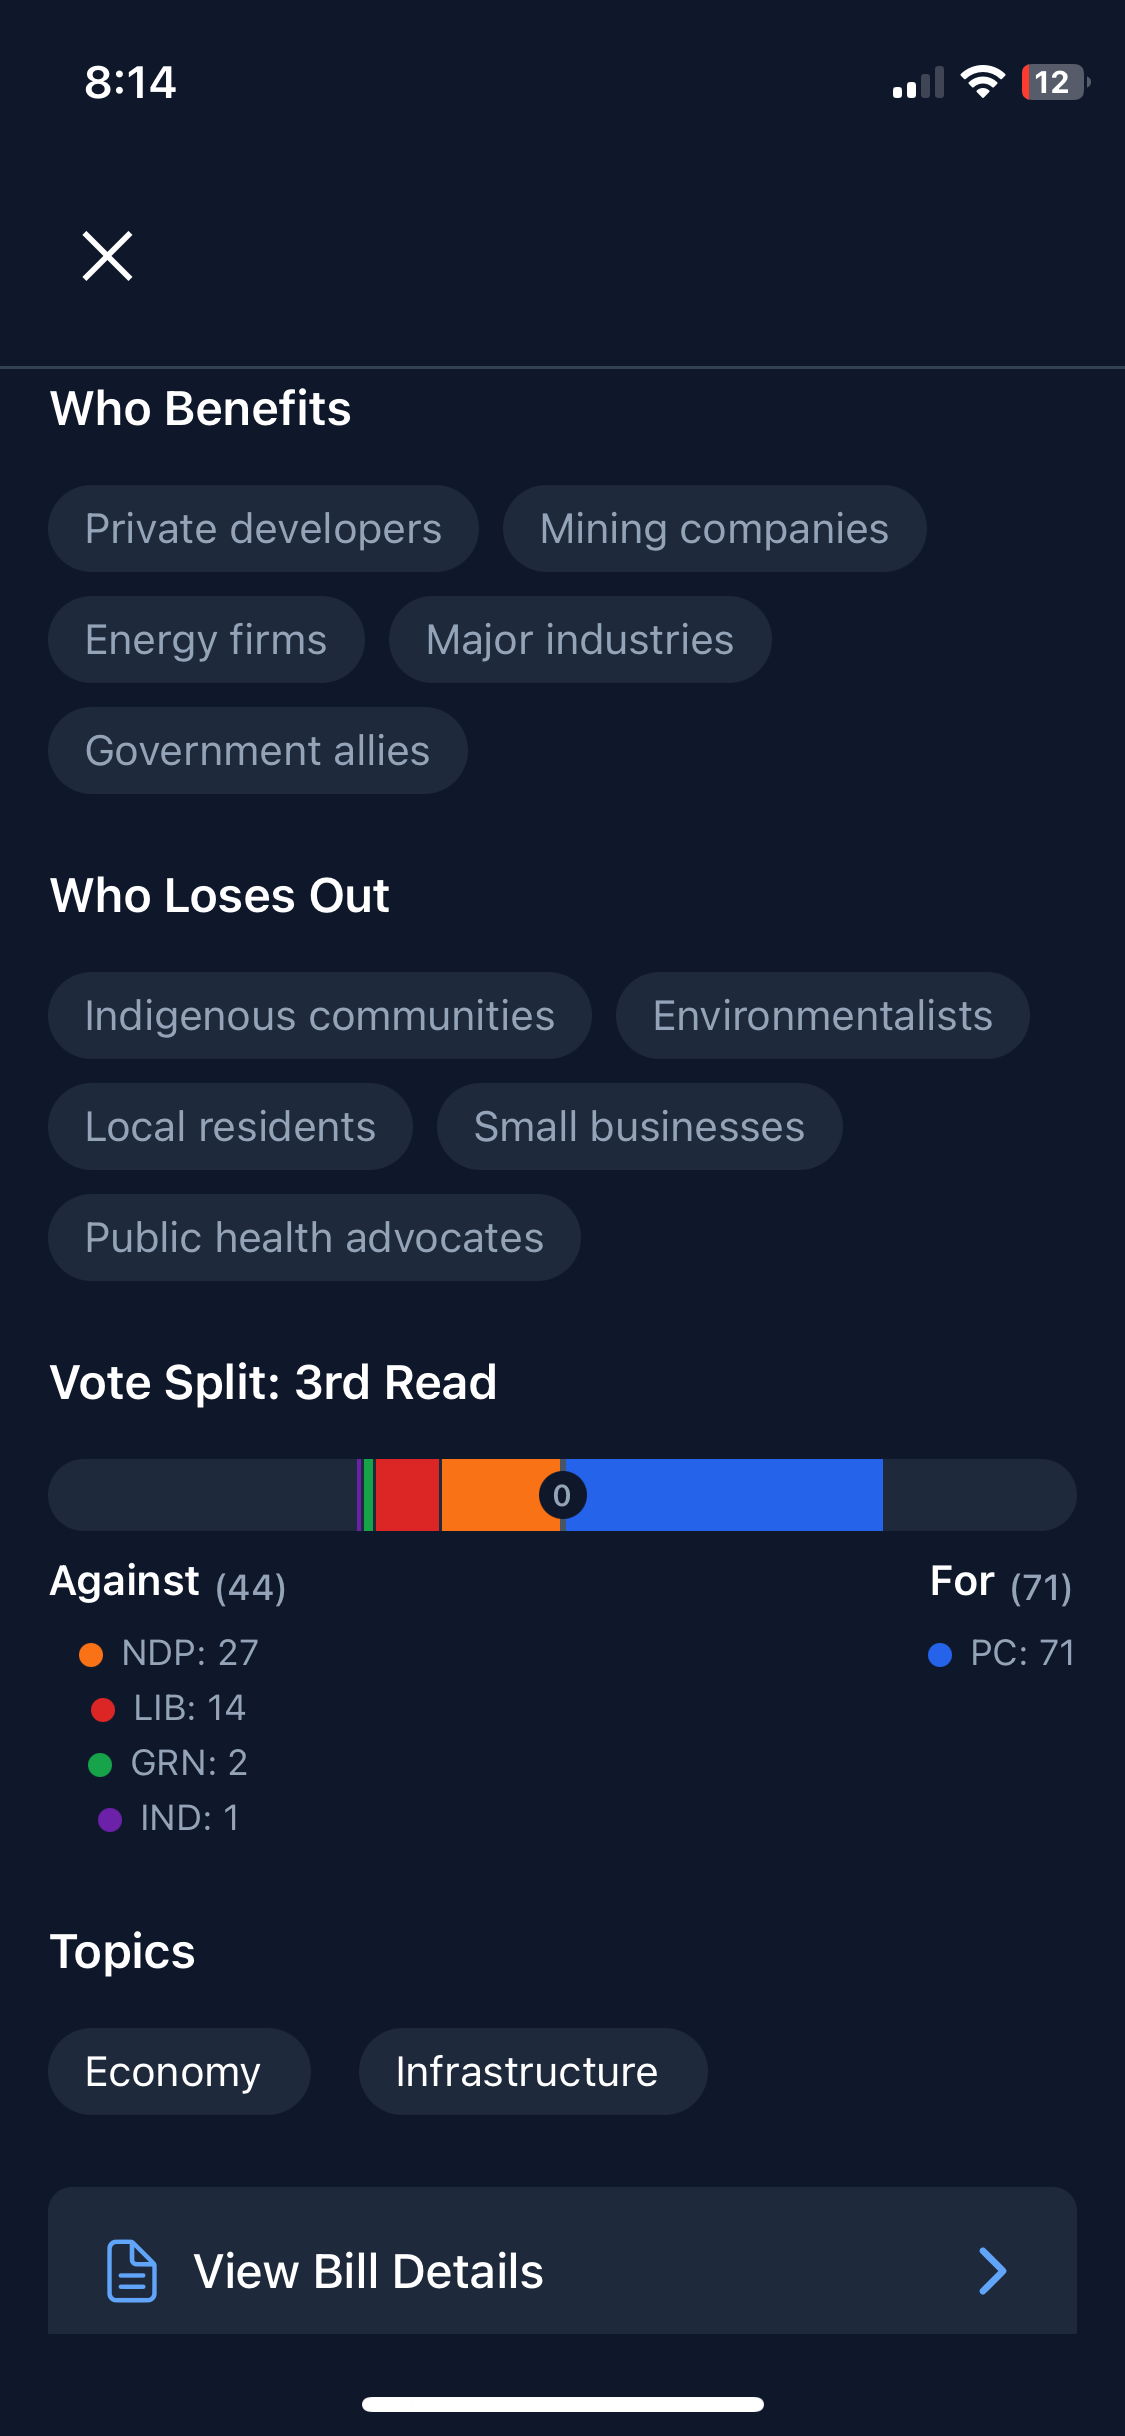Tap the battery indicator in status bar
The image size is (1125, 2436).
[1054, 82]
